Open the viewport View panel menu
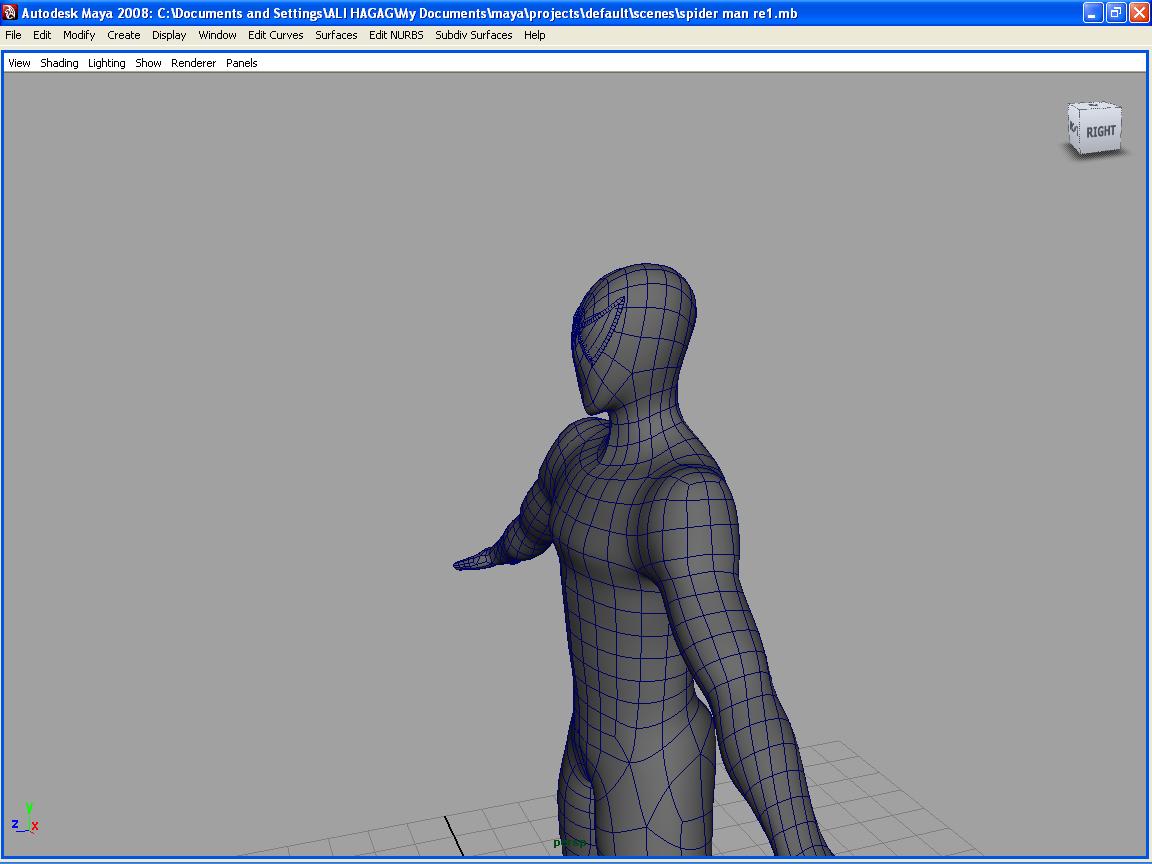Image resolution: width=1152 pixels, height=864 pixels. click(x=19, y=63)
